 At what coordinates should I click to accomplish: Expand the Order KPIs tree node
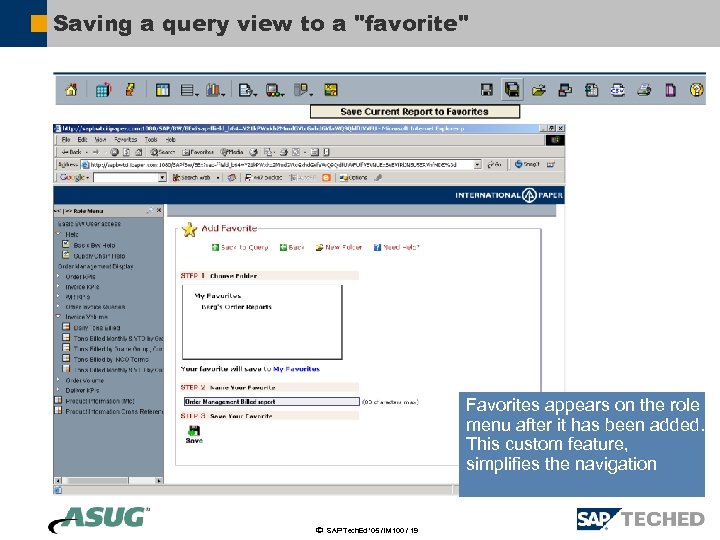tap(58, 276)
